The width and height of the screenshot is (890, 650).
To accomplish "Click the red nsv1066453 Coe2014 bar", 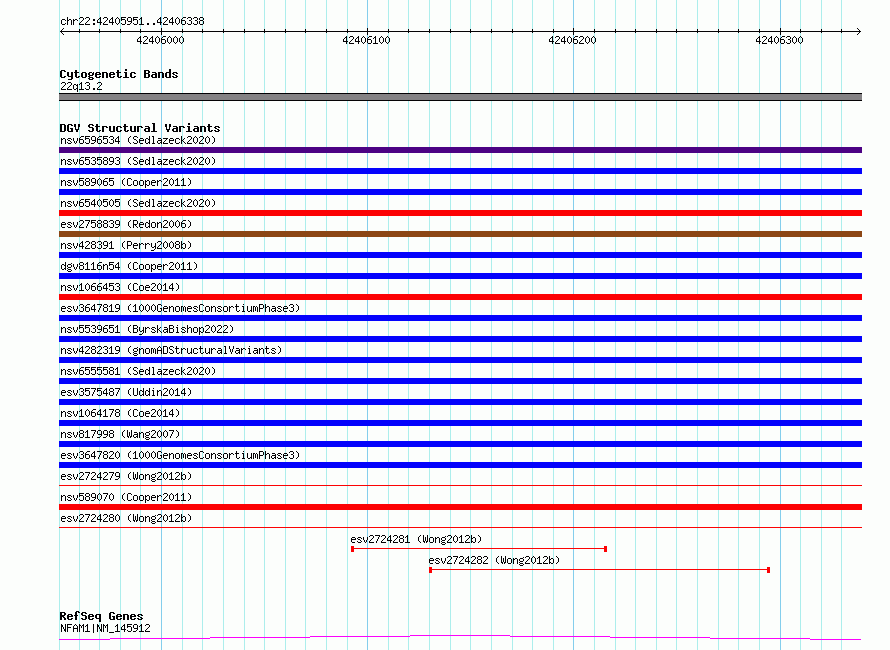I will tap(460, 297).
